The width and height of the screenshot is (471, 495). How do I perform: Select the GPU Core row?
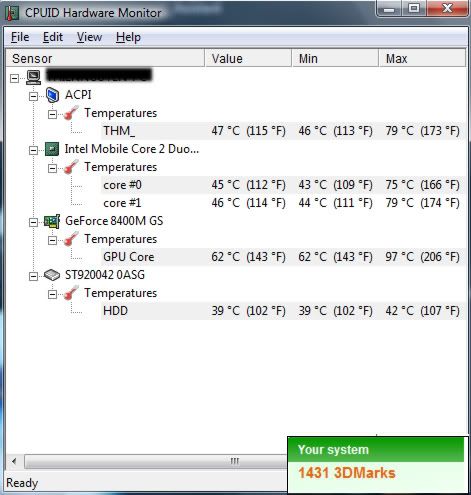(x=283, y=257)
